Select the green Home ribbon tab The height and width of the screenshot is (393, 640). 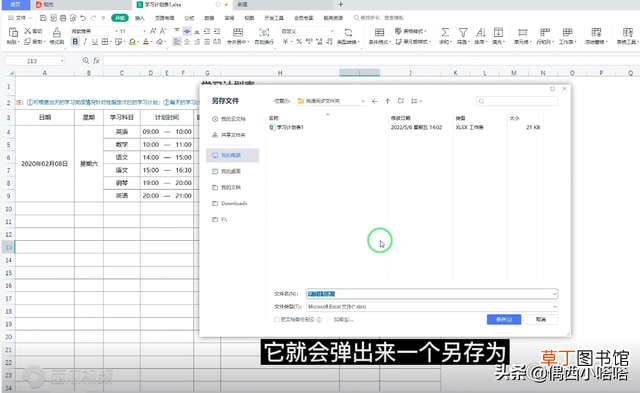tap(120, 18)
